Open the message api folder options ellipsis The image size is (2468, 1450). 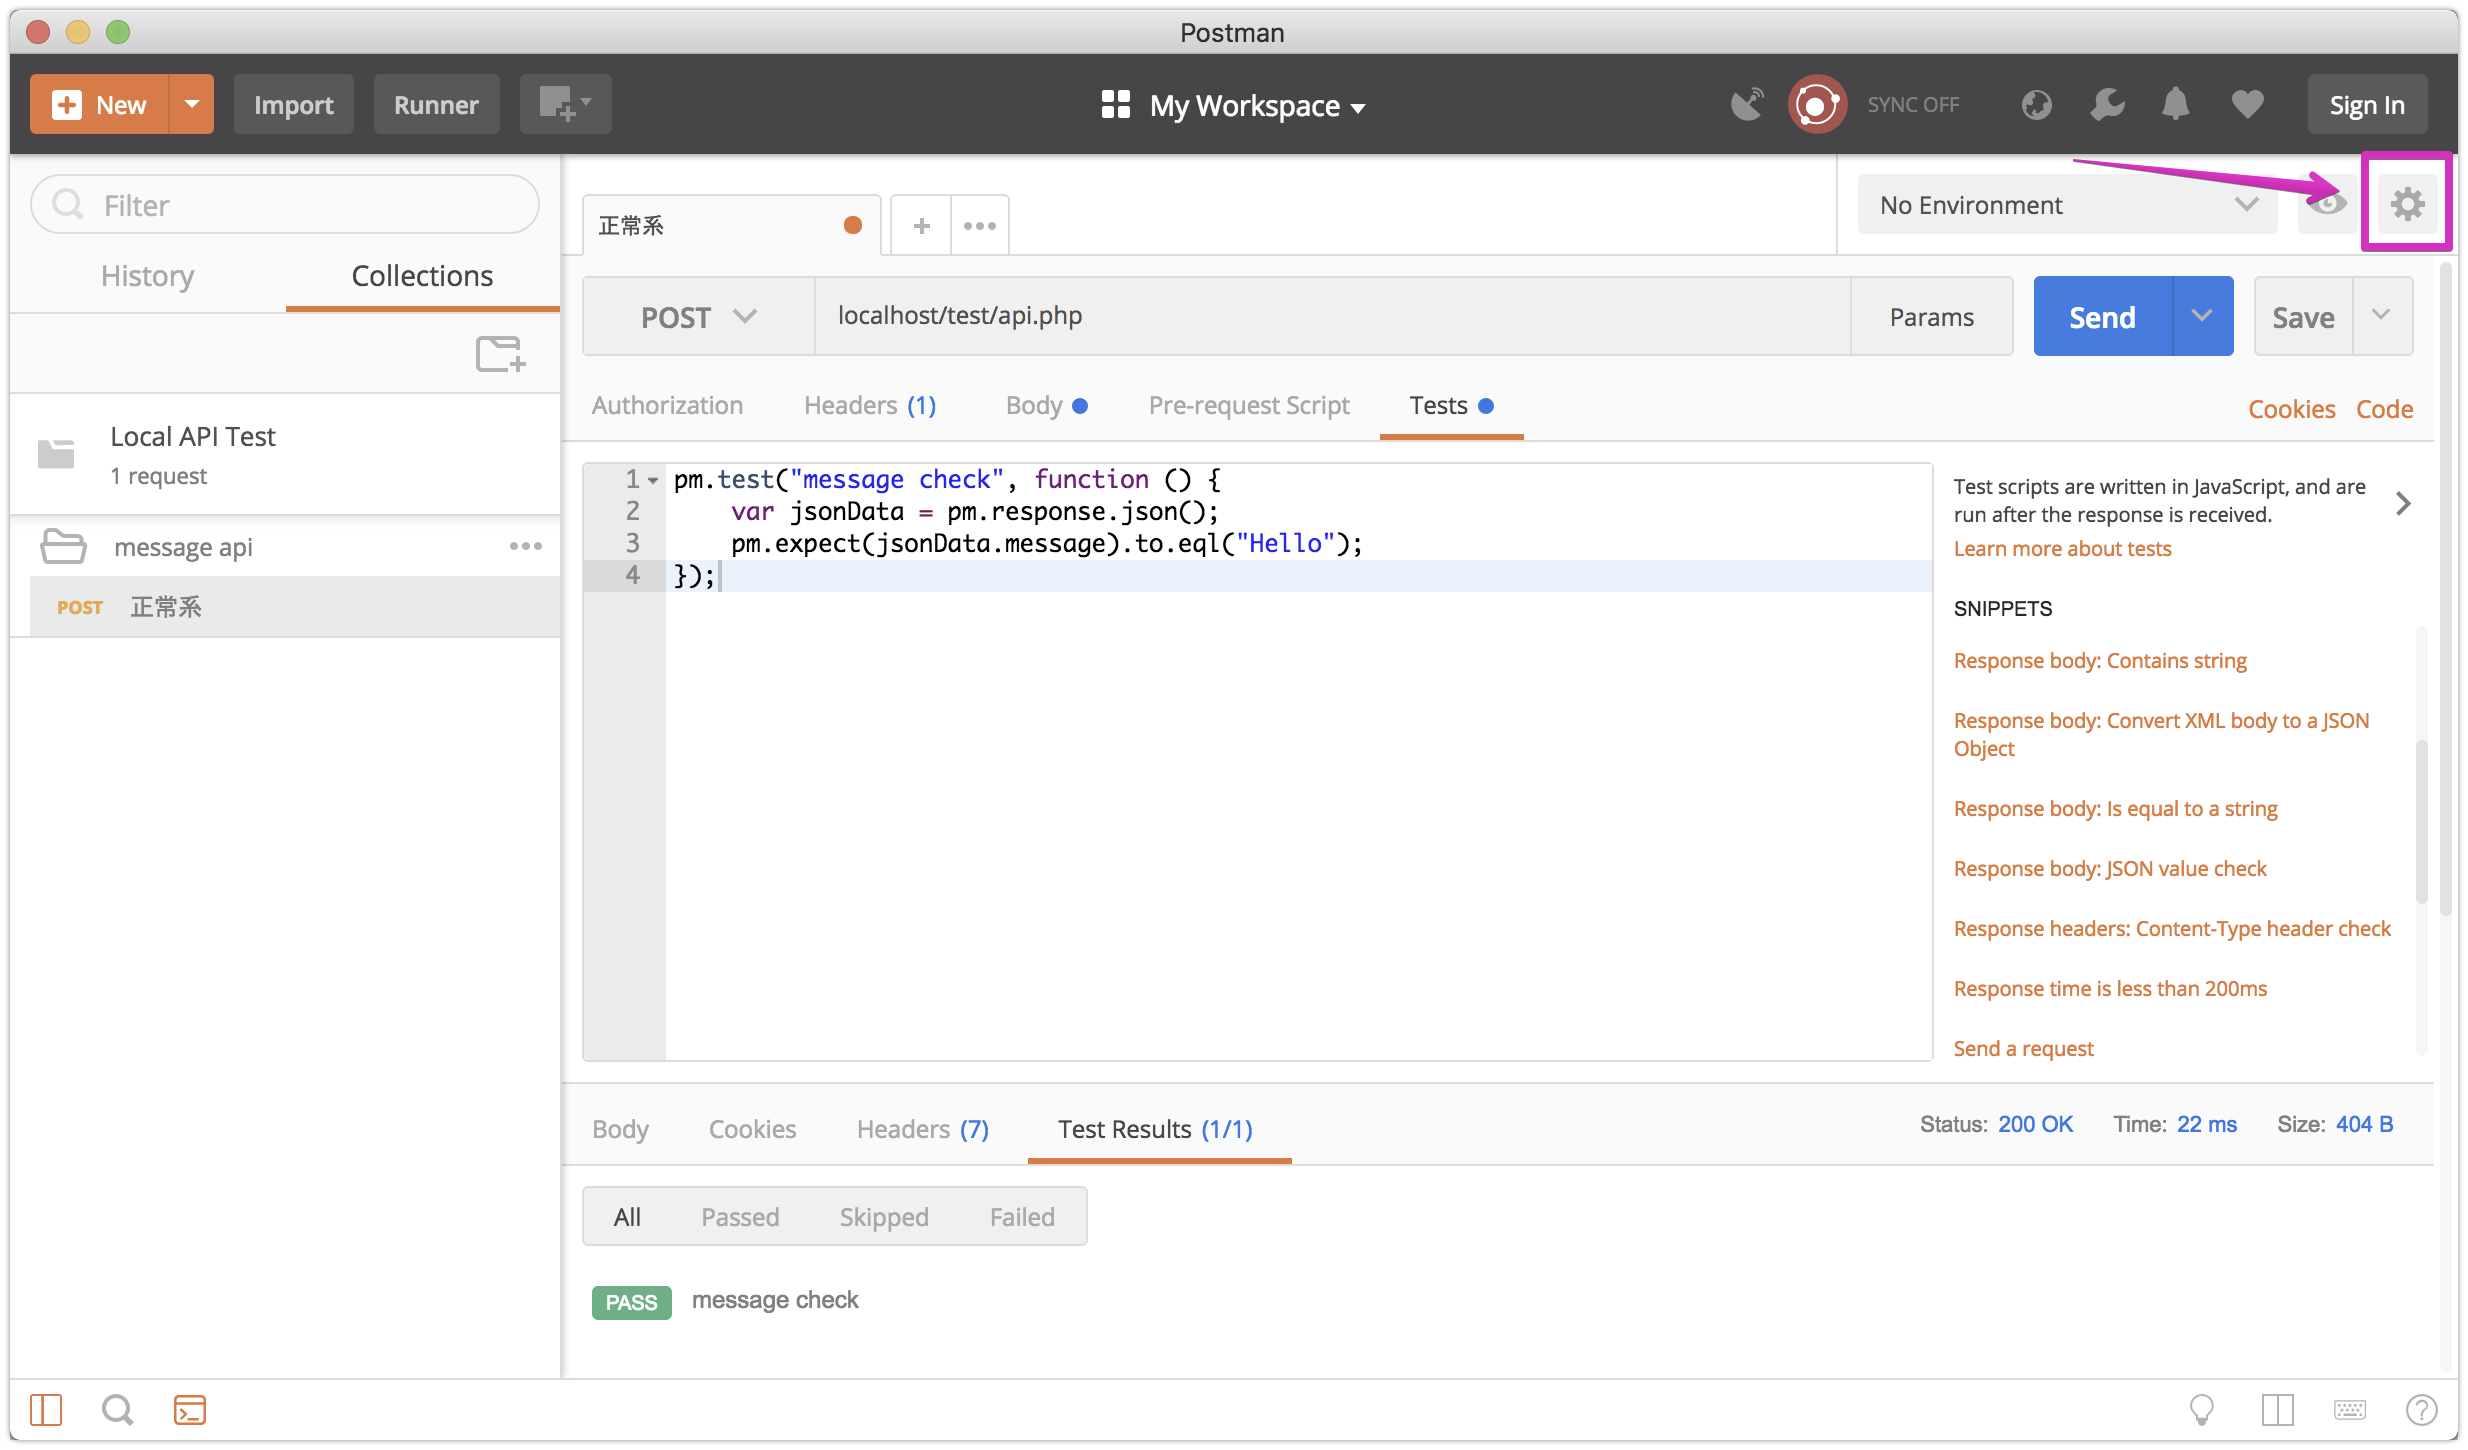pos(525,546)
